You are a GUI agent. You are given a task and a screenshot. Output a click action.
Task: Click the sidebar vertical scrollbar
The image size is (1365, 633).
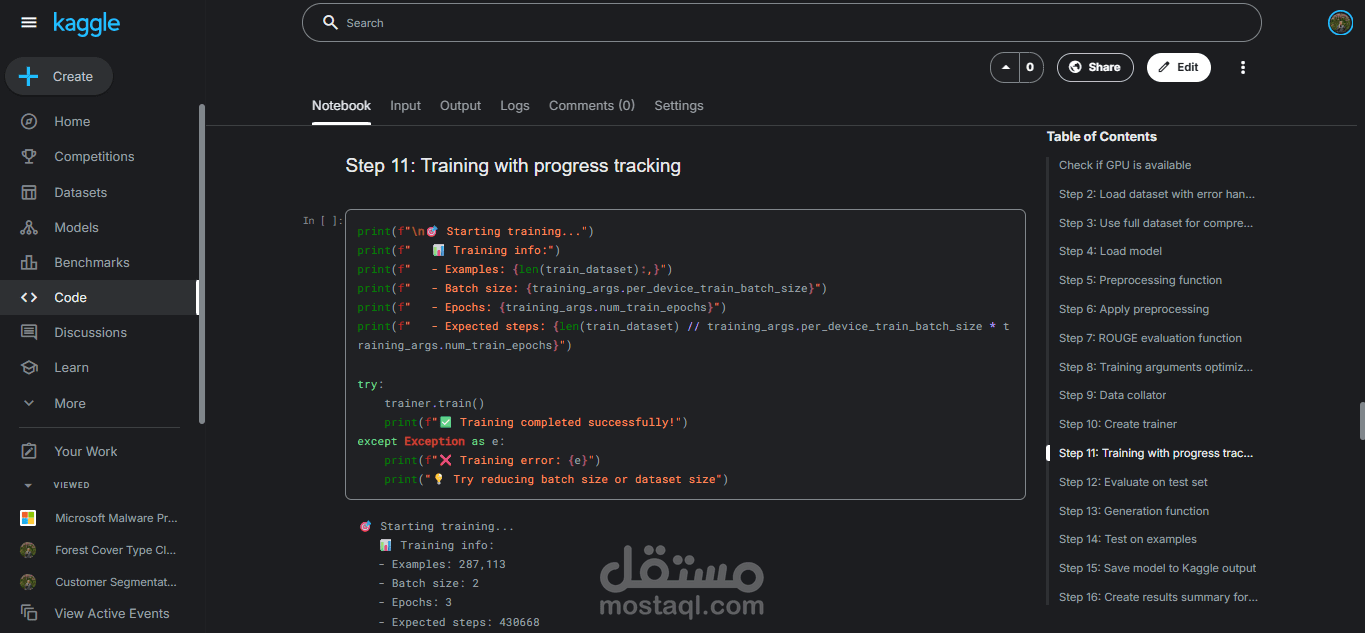click(x=202, y=264)
